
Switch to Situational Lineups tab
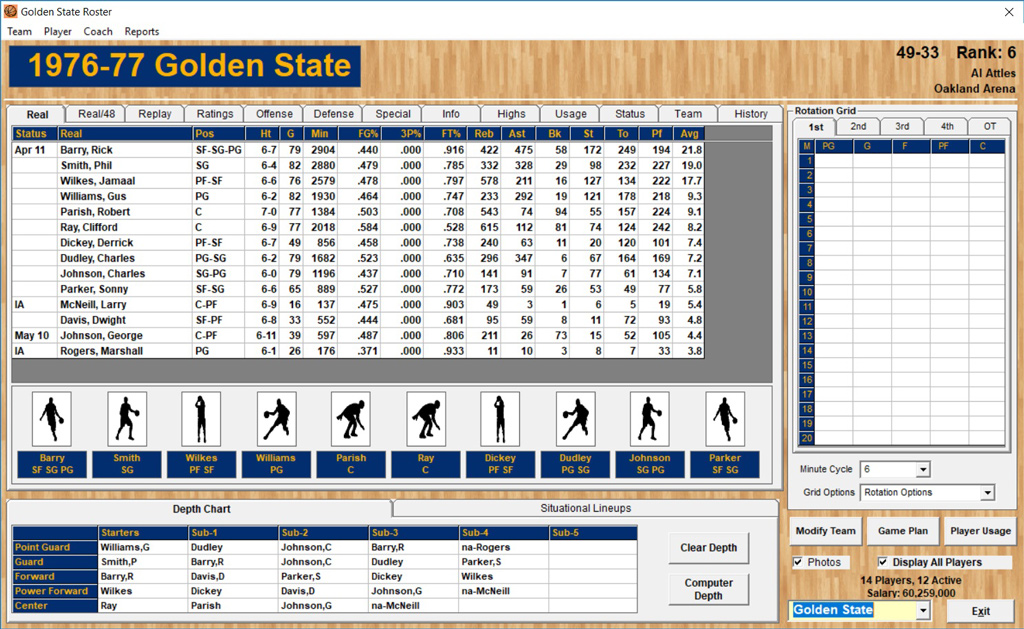tap(585, 508)
